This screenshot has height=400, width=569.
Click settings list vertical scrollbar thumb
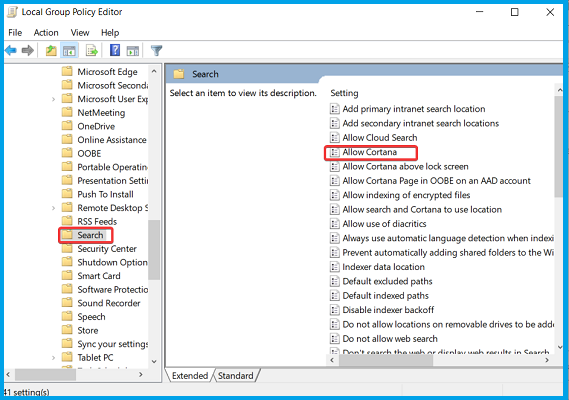tap(559, 147)
